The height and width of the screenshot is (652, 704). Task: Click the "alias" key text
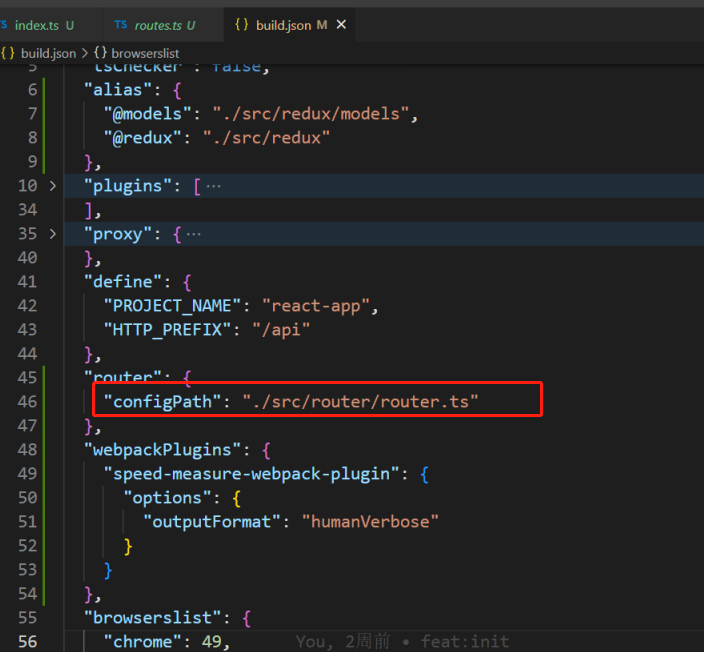[119, 90]
